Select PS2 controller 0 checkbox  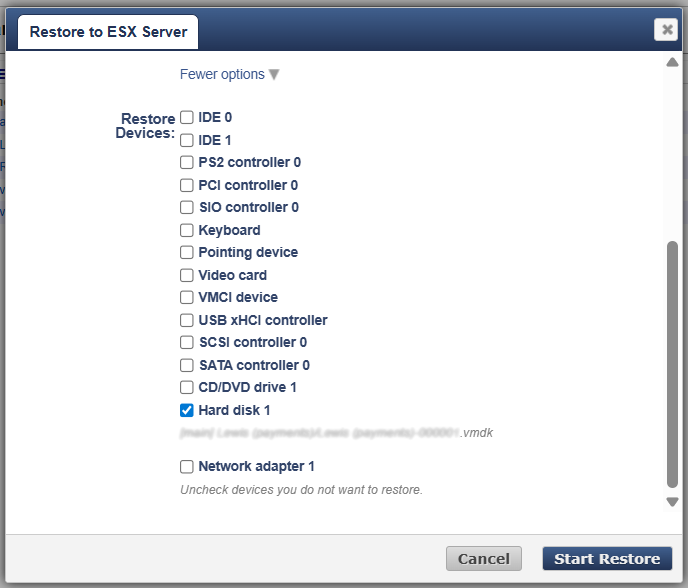point(187,162)
